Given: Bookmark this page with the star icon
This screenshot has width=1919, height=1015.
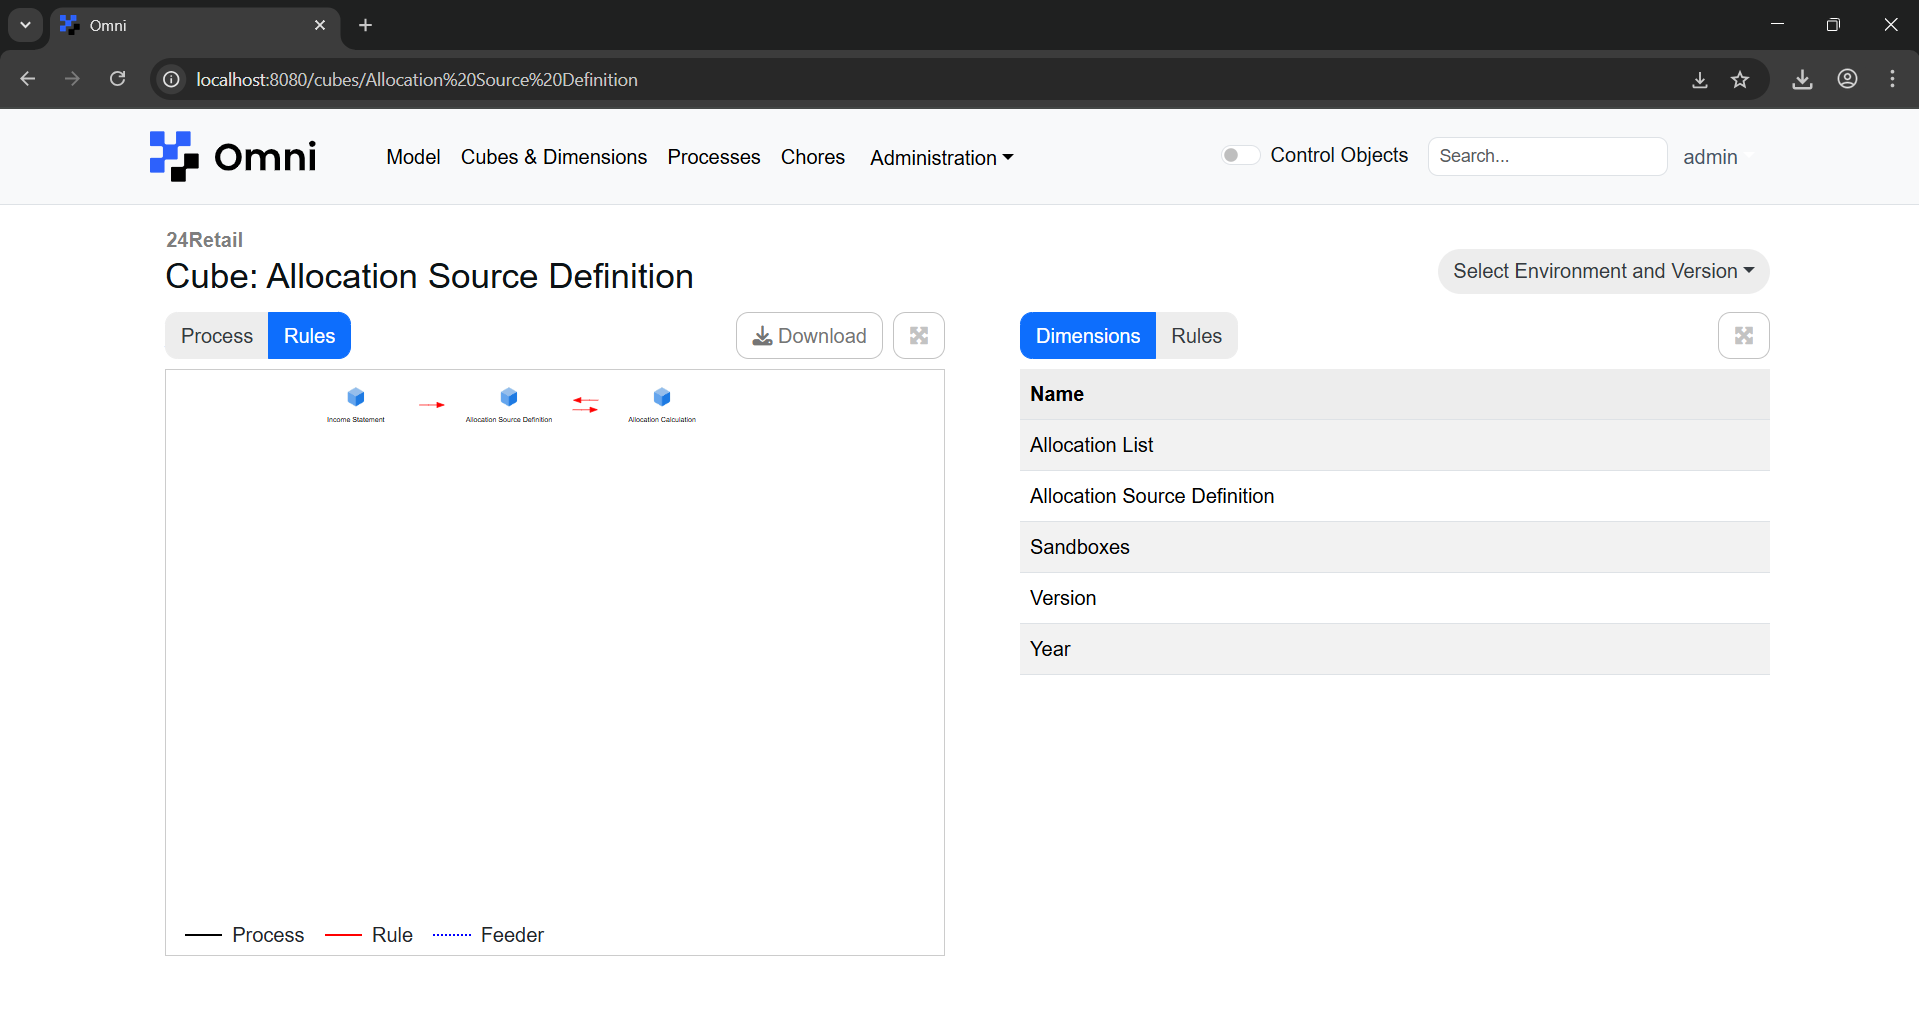Looking at the screenshot, I should [x=1740, y=79].
